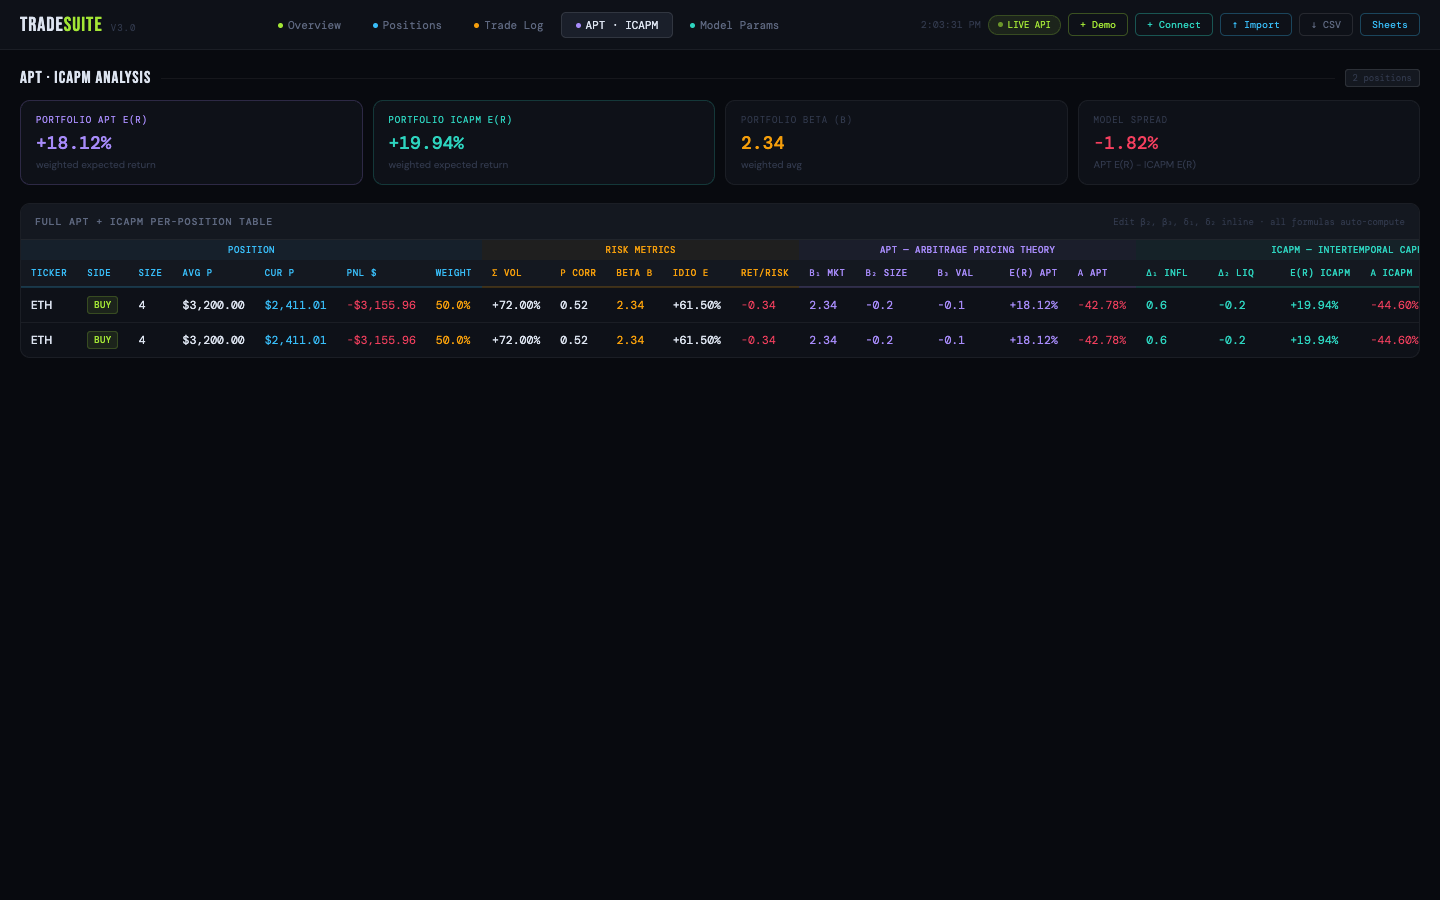Click the RISK METRICS group header
Image resolution: width=1440 pixels, height=900 pixels.
(x=640, y=250)
